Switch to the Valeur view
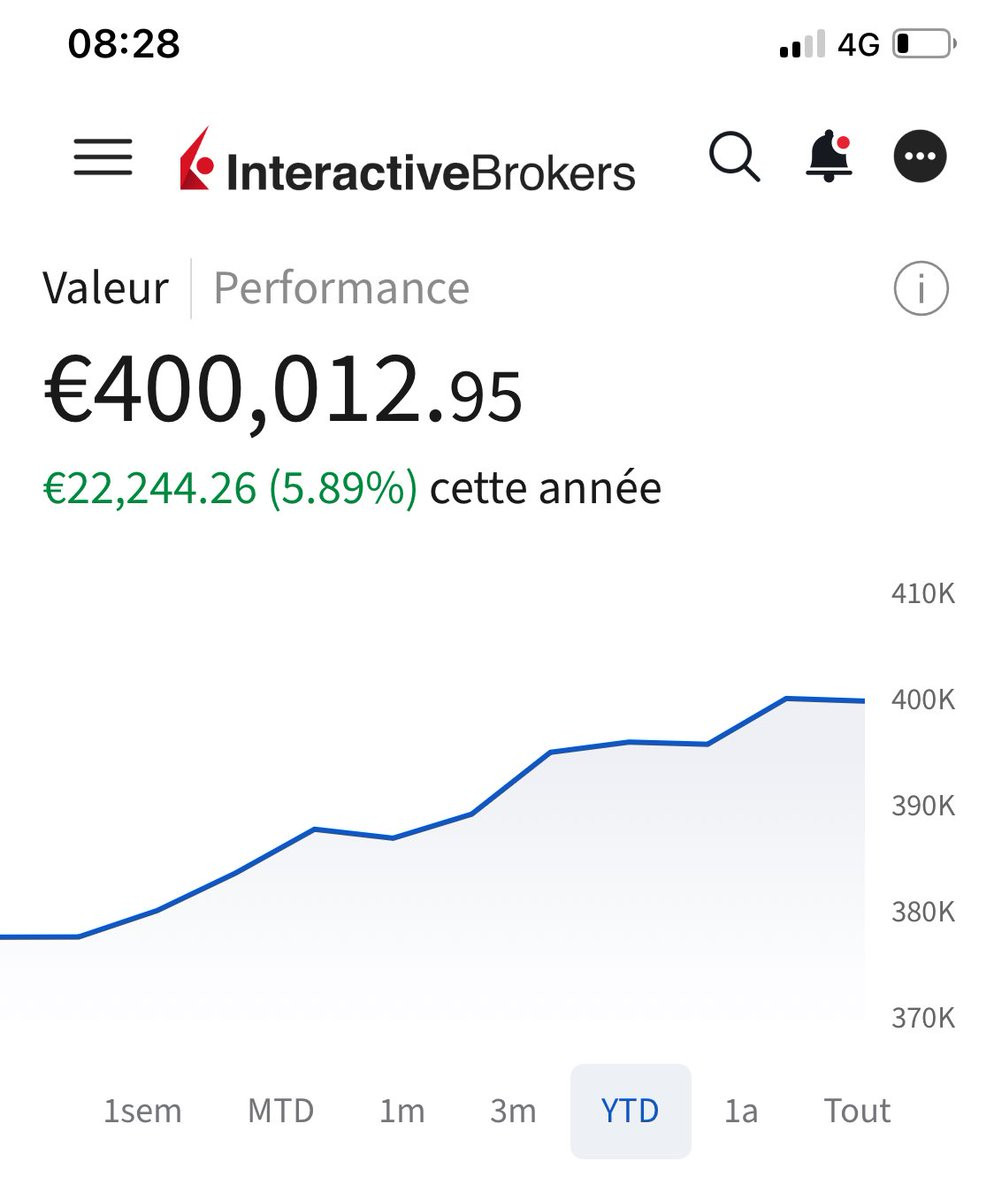994x1200 pixels. [105, 288]
